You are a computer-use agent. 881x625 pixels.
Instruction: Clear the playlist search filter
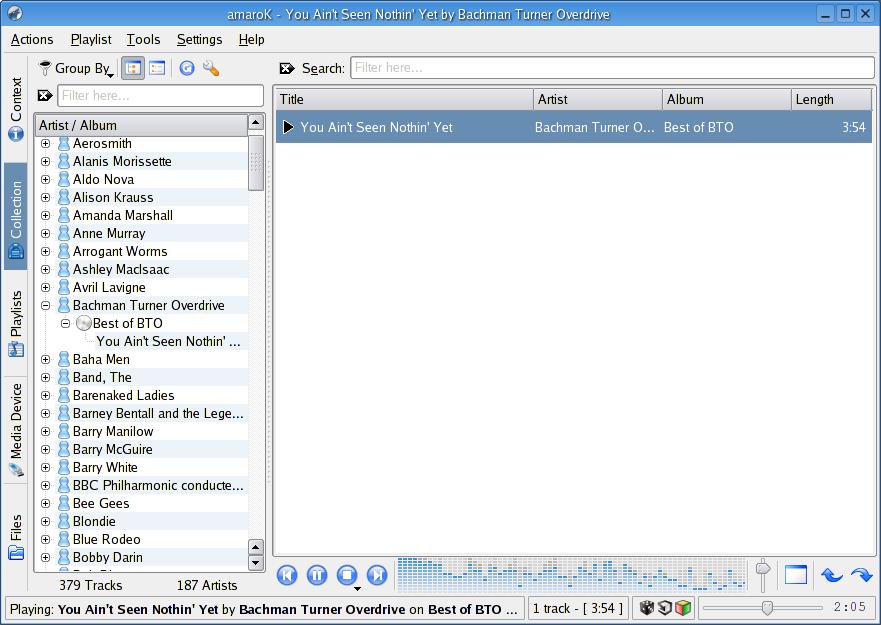click(287, 69)
